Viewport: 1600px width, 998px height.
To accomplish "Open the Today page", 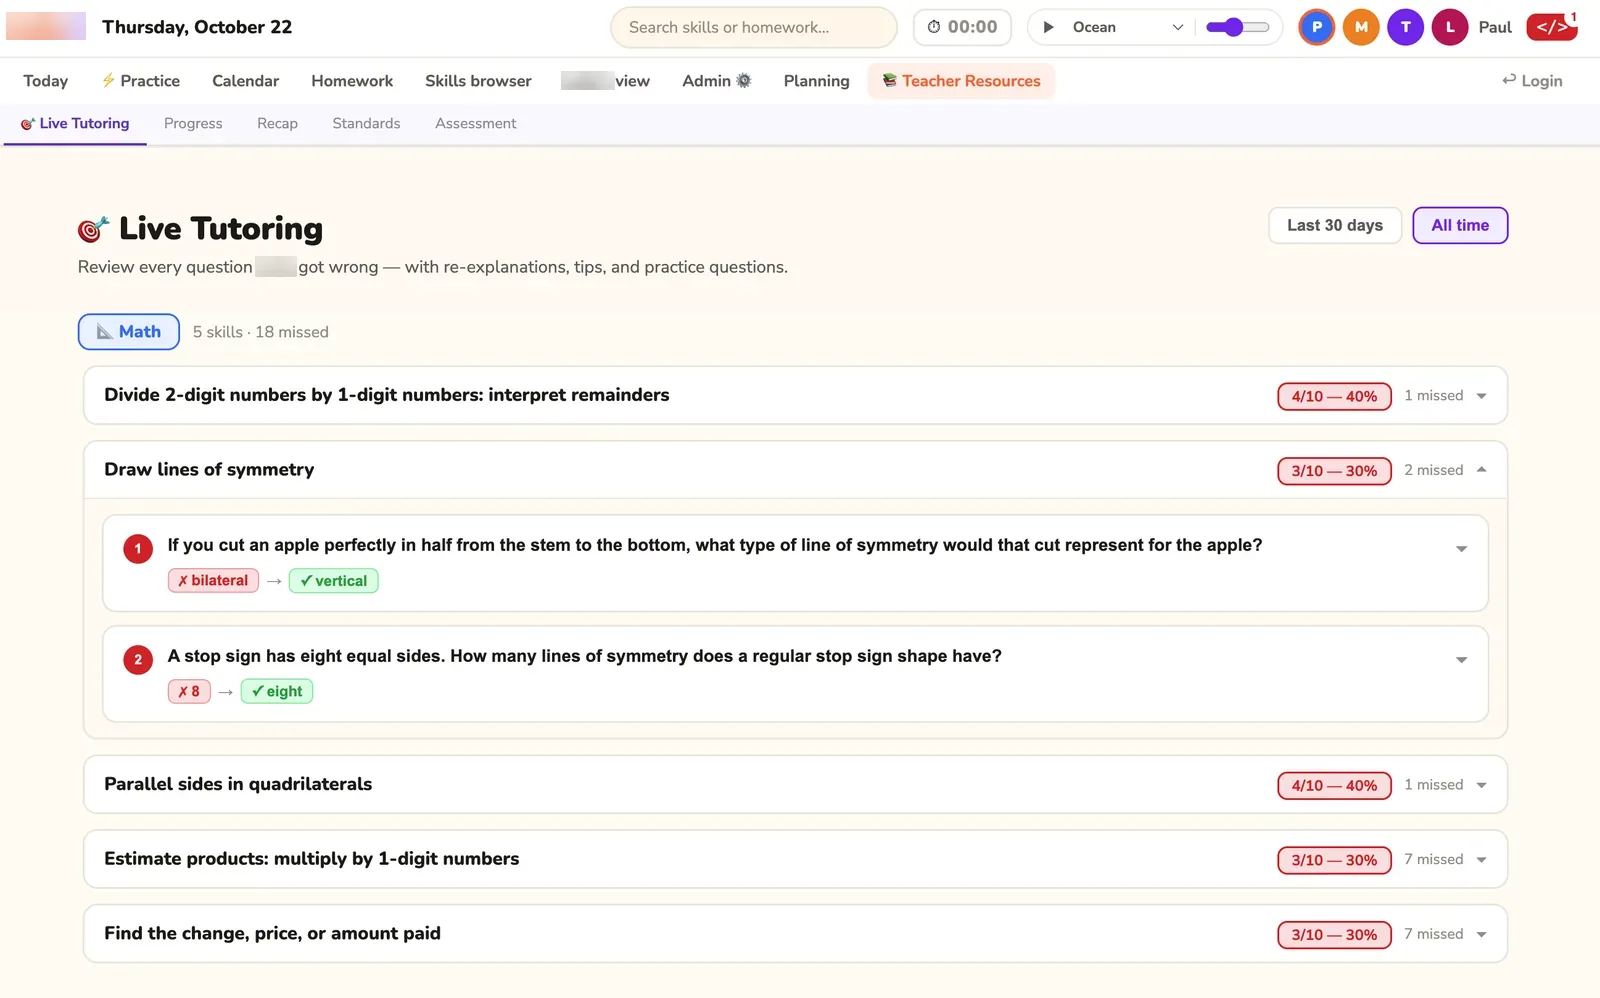I will click(46, 81).
